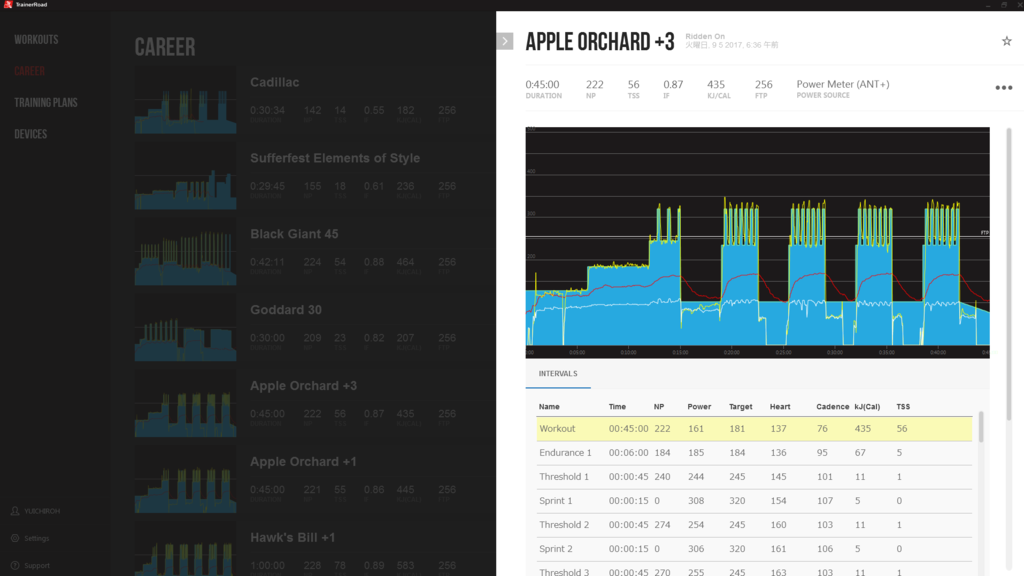
Task: Open Devices in the sidebar
Action: coord(31,134)
